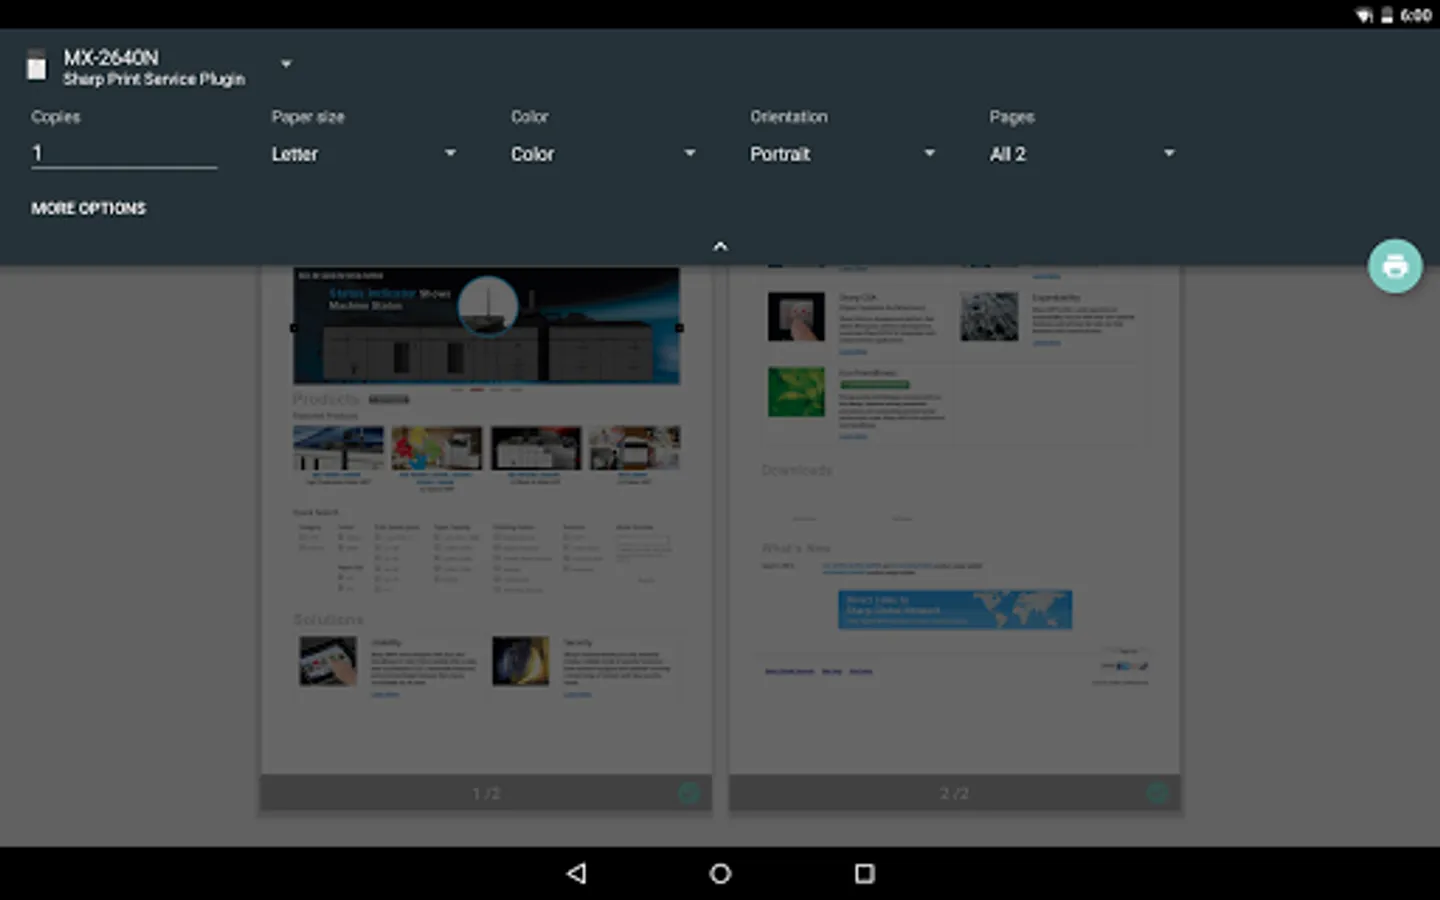This screenshot has width=1440, height=900.
Task: Tap the green print floating button
Action: tap(1395, 266)
